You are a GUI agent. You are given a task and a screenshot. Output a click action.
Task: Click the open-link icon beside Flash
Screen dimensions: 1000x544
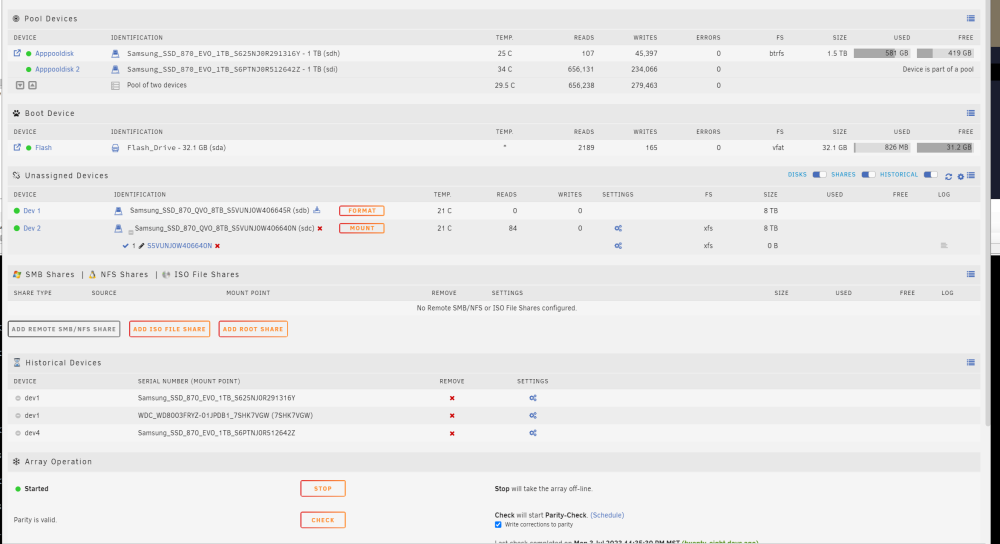[x=17, y=147]
